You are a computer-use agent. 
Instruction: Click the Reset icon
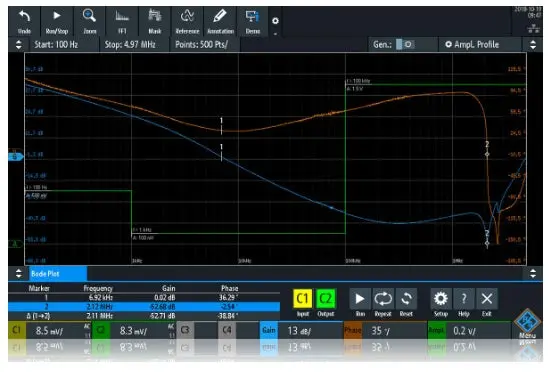pyautogui.click(x=406, y=299)
